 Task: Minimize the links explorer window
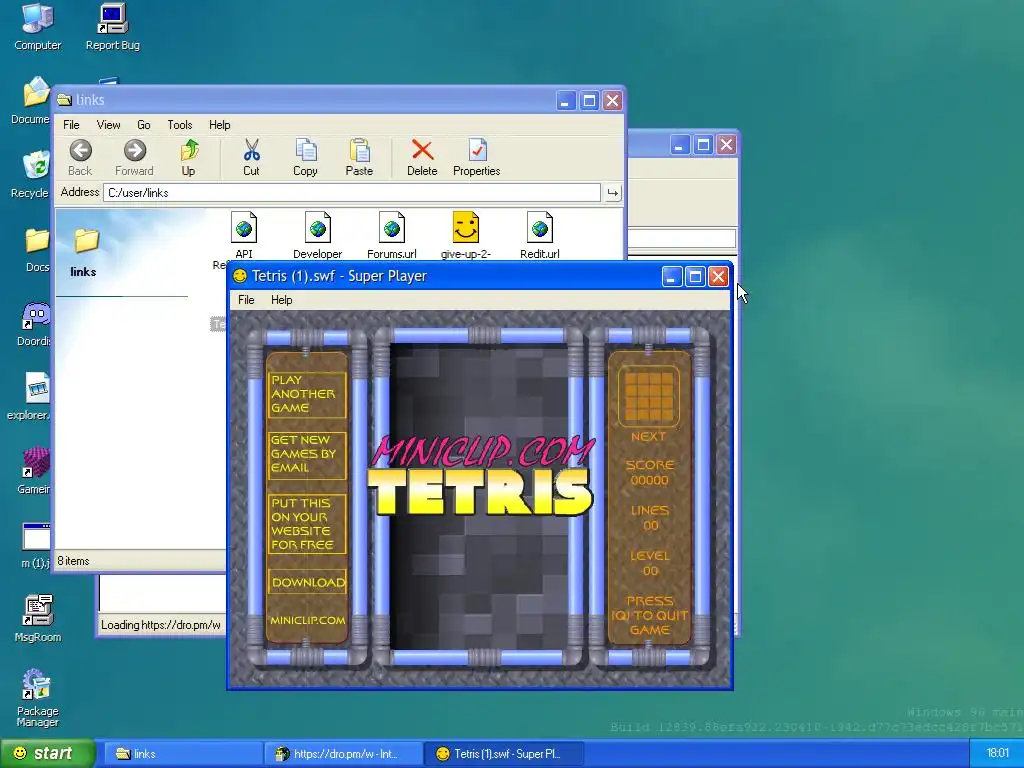[x=566, y=101]
